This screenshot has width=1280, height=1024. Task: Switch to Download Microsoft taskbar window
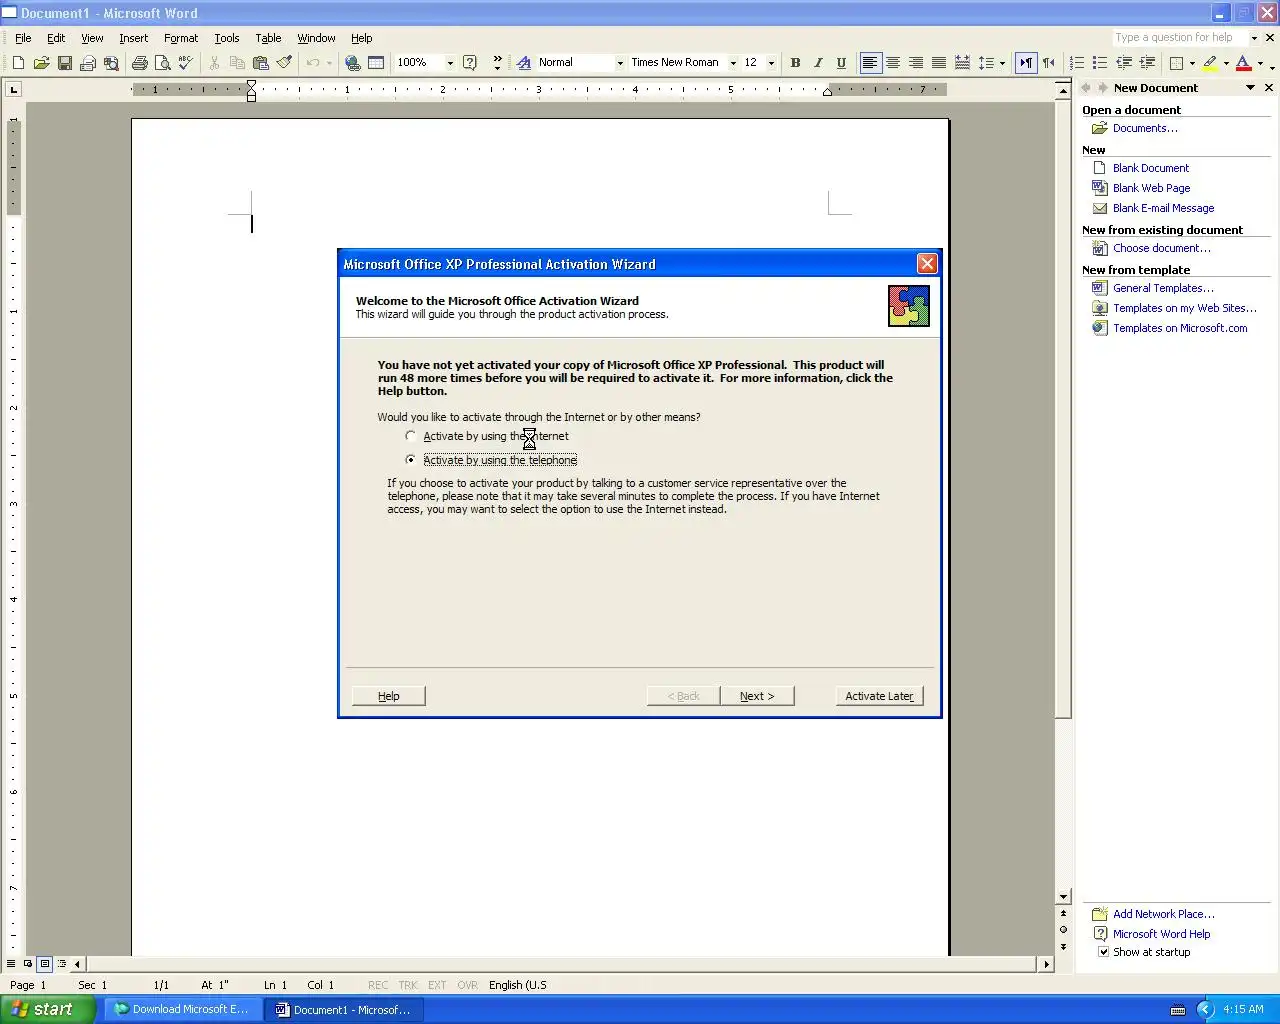(x=182, y=1009)
